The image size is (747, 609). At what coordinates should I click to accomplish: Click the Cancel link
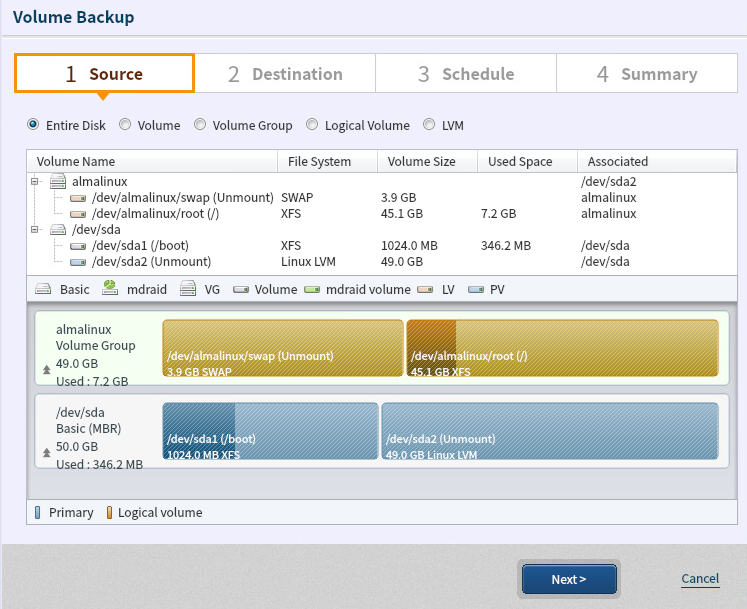[x=700, y=579]
